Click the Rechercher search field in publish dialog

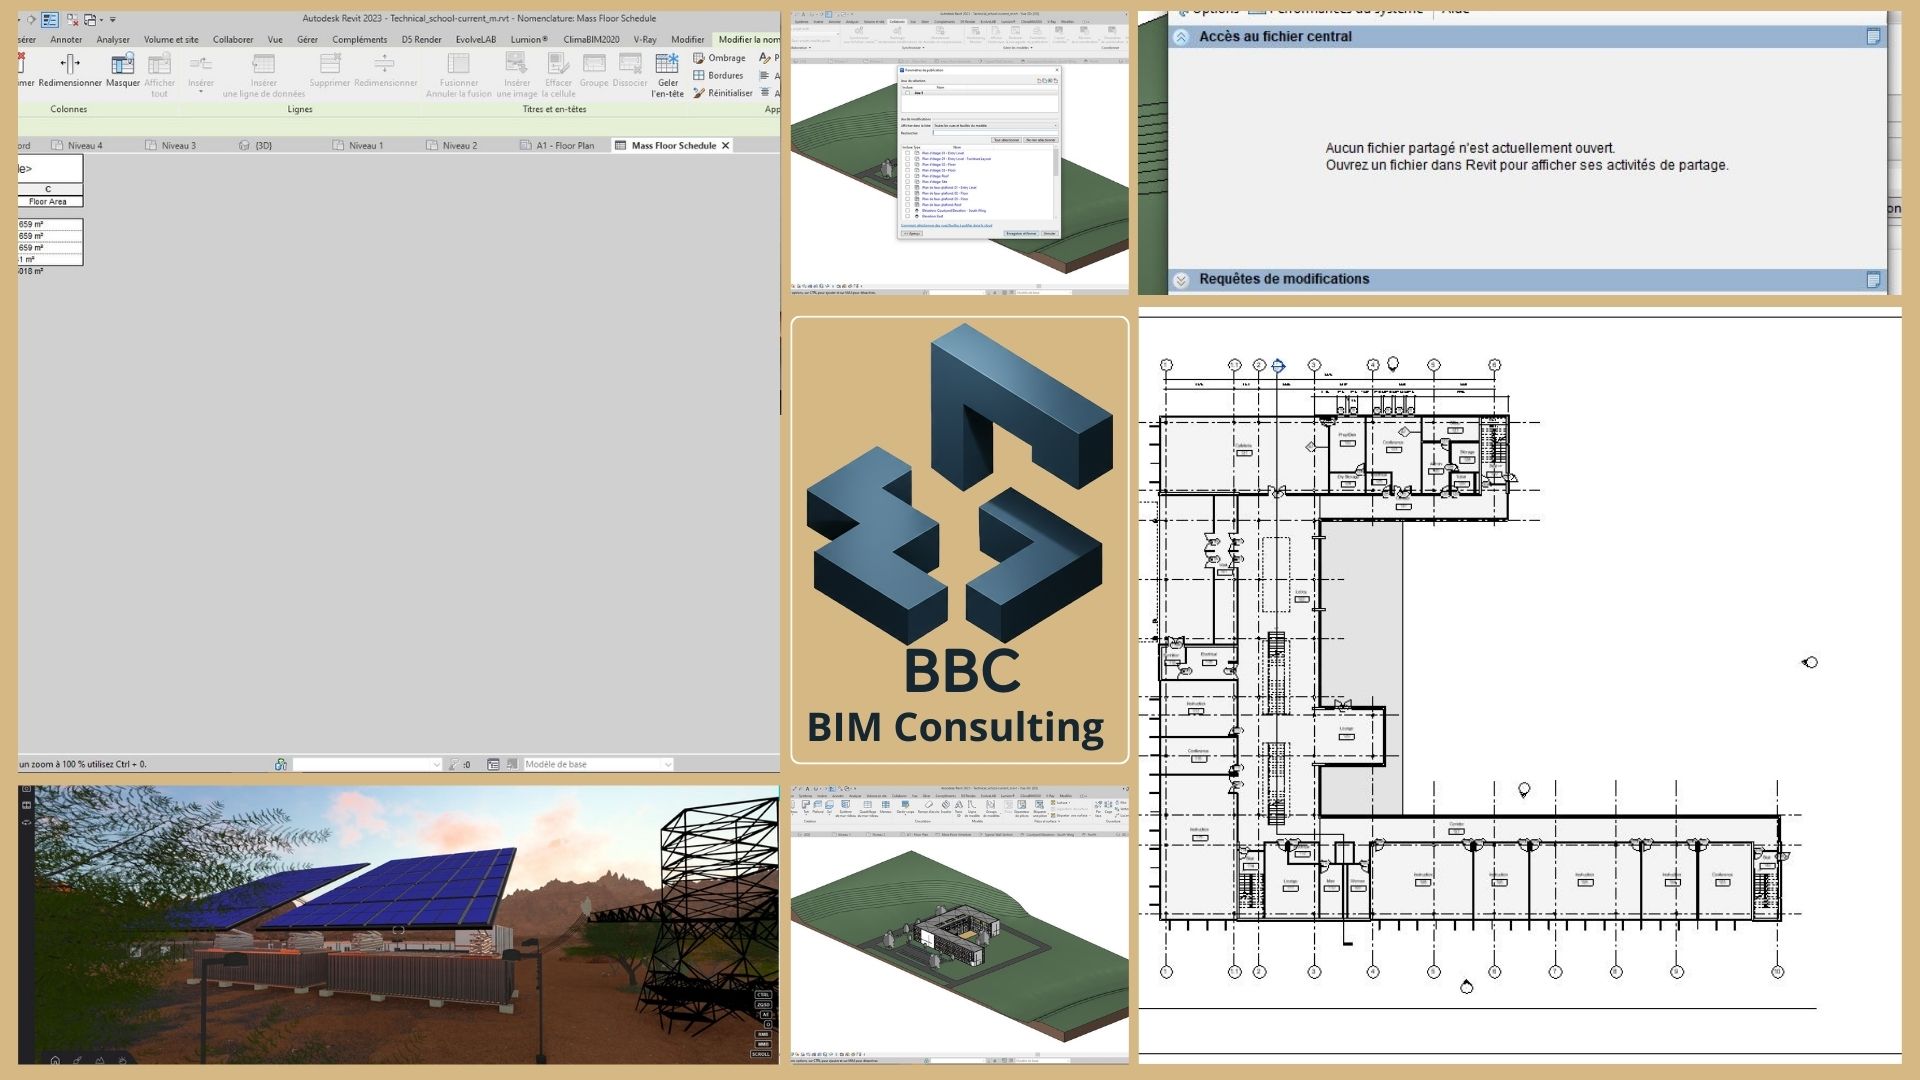993,133
